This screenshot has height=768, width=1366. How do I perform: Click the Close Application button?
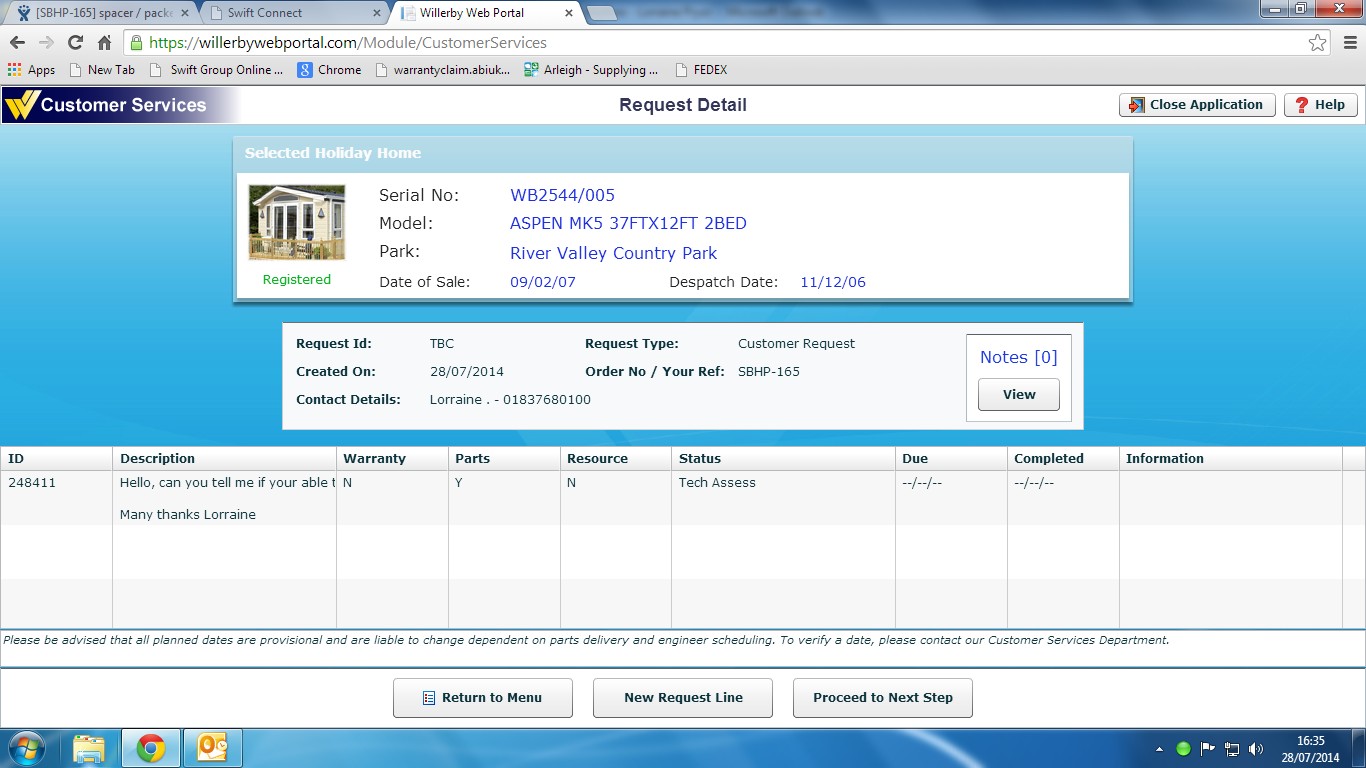tap(1197, 105)
